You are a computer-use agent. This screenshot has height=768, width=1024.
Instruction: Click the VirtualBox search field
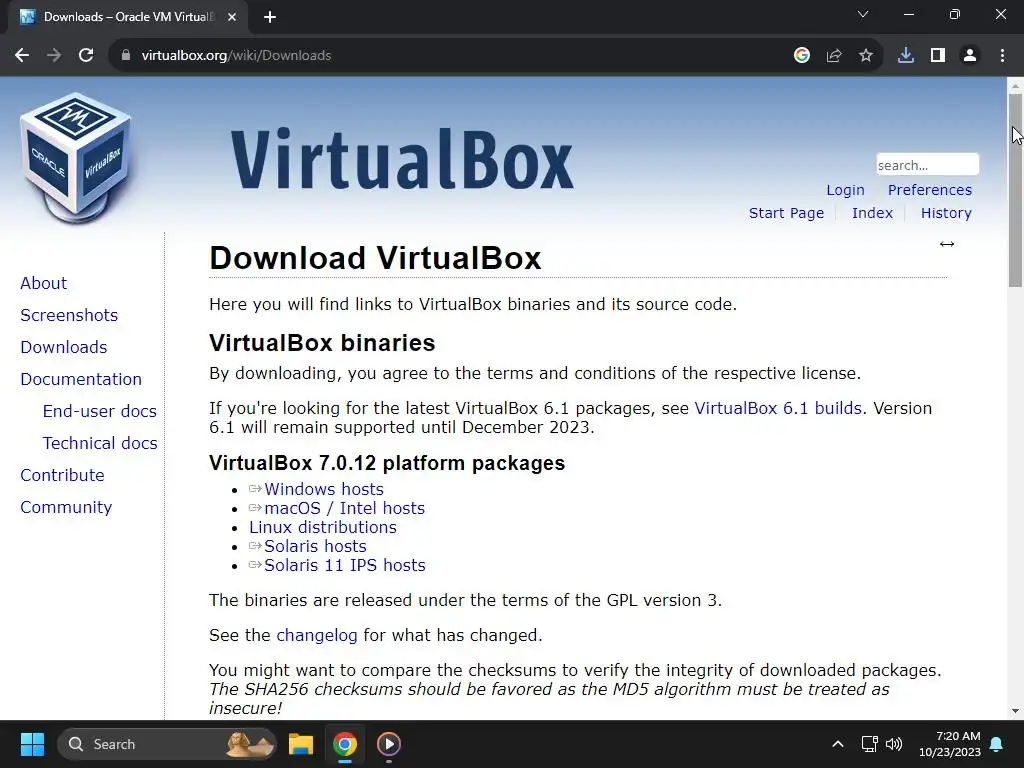[927, 165]
